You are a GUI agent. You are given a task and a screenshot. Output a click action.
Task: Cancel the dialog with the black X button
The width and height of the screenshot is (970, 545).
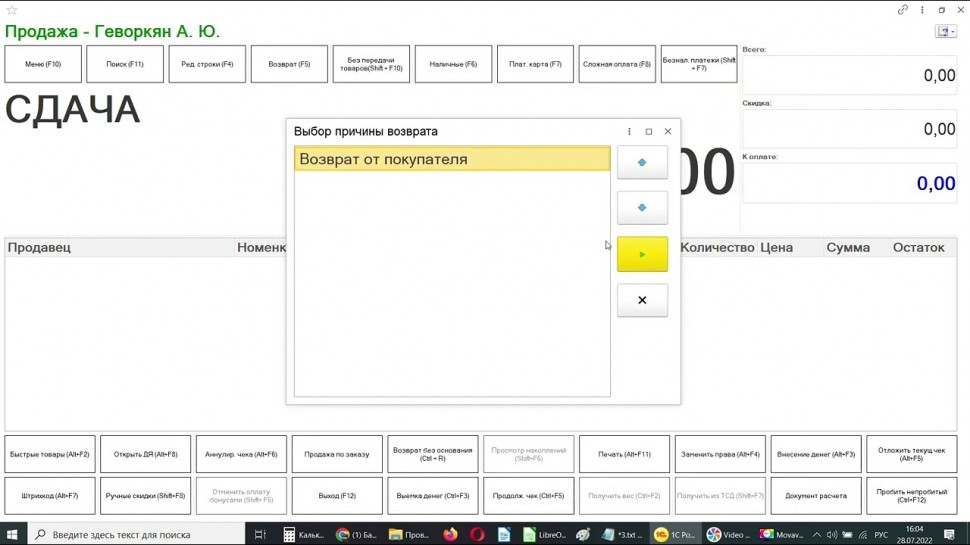click(642, 300)
